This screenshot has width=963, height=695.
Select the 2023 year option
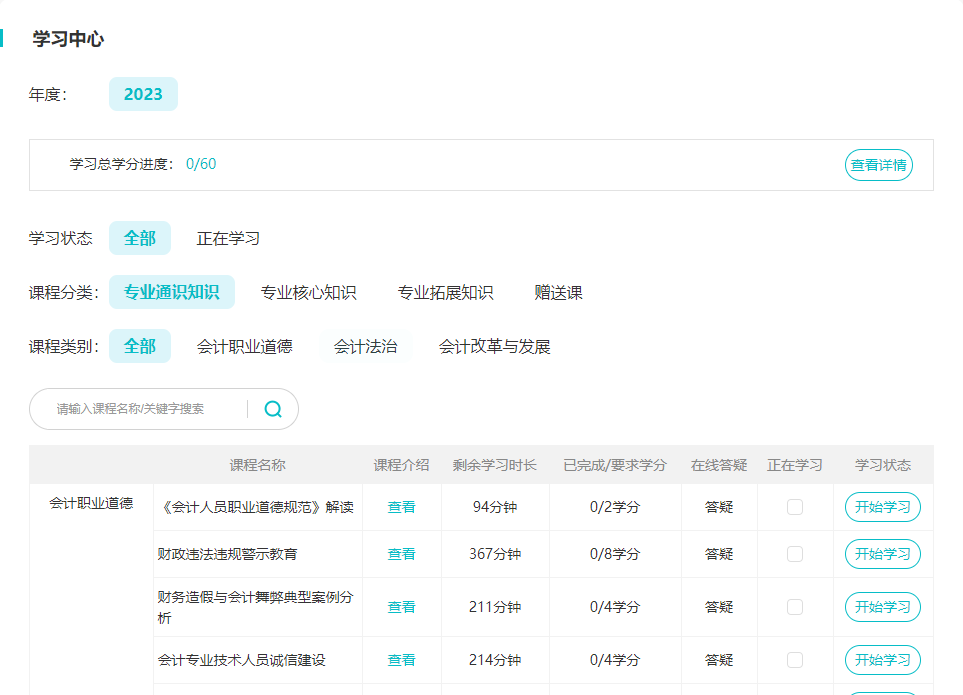click(143, 94)
